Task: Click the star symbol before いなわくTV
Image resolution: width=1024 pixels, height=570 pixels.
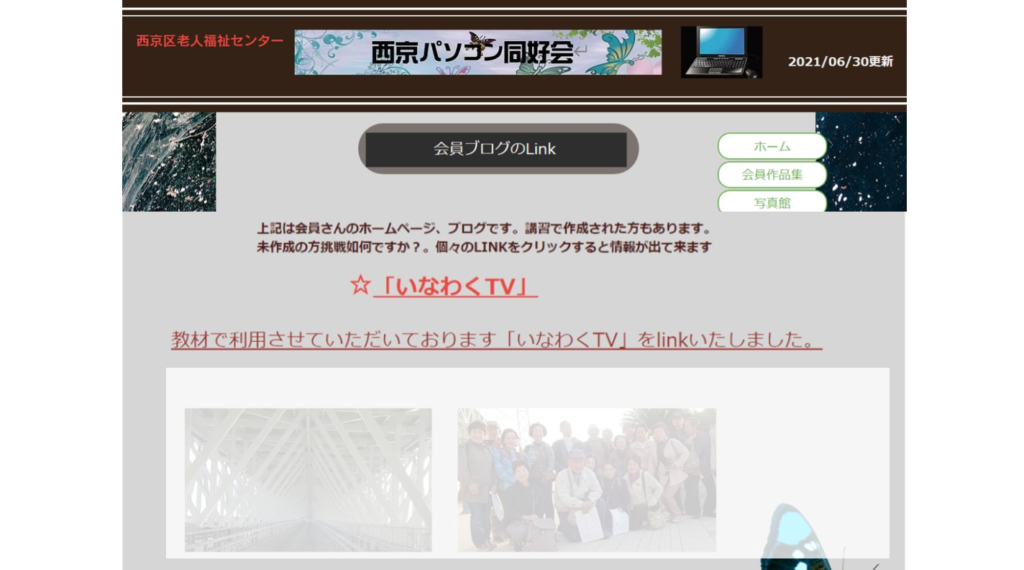Action: tap(360, 286)
